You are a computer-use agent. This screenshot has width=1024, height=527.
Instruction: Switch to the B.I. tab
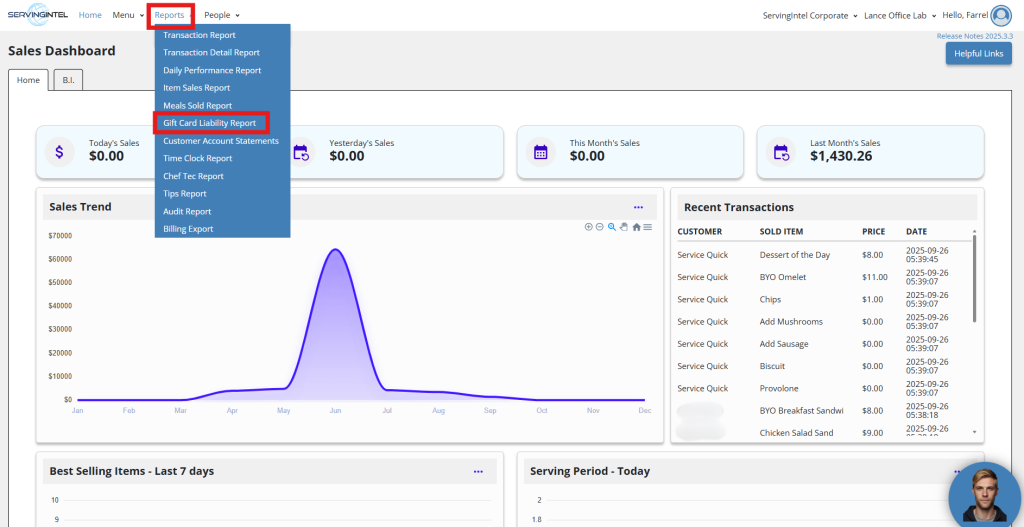pyautogui.click(x=69, y=80)
